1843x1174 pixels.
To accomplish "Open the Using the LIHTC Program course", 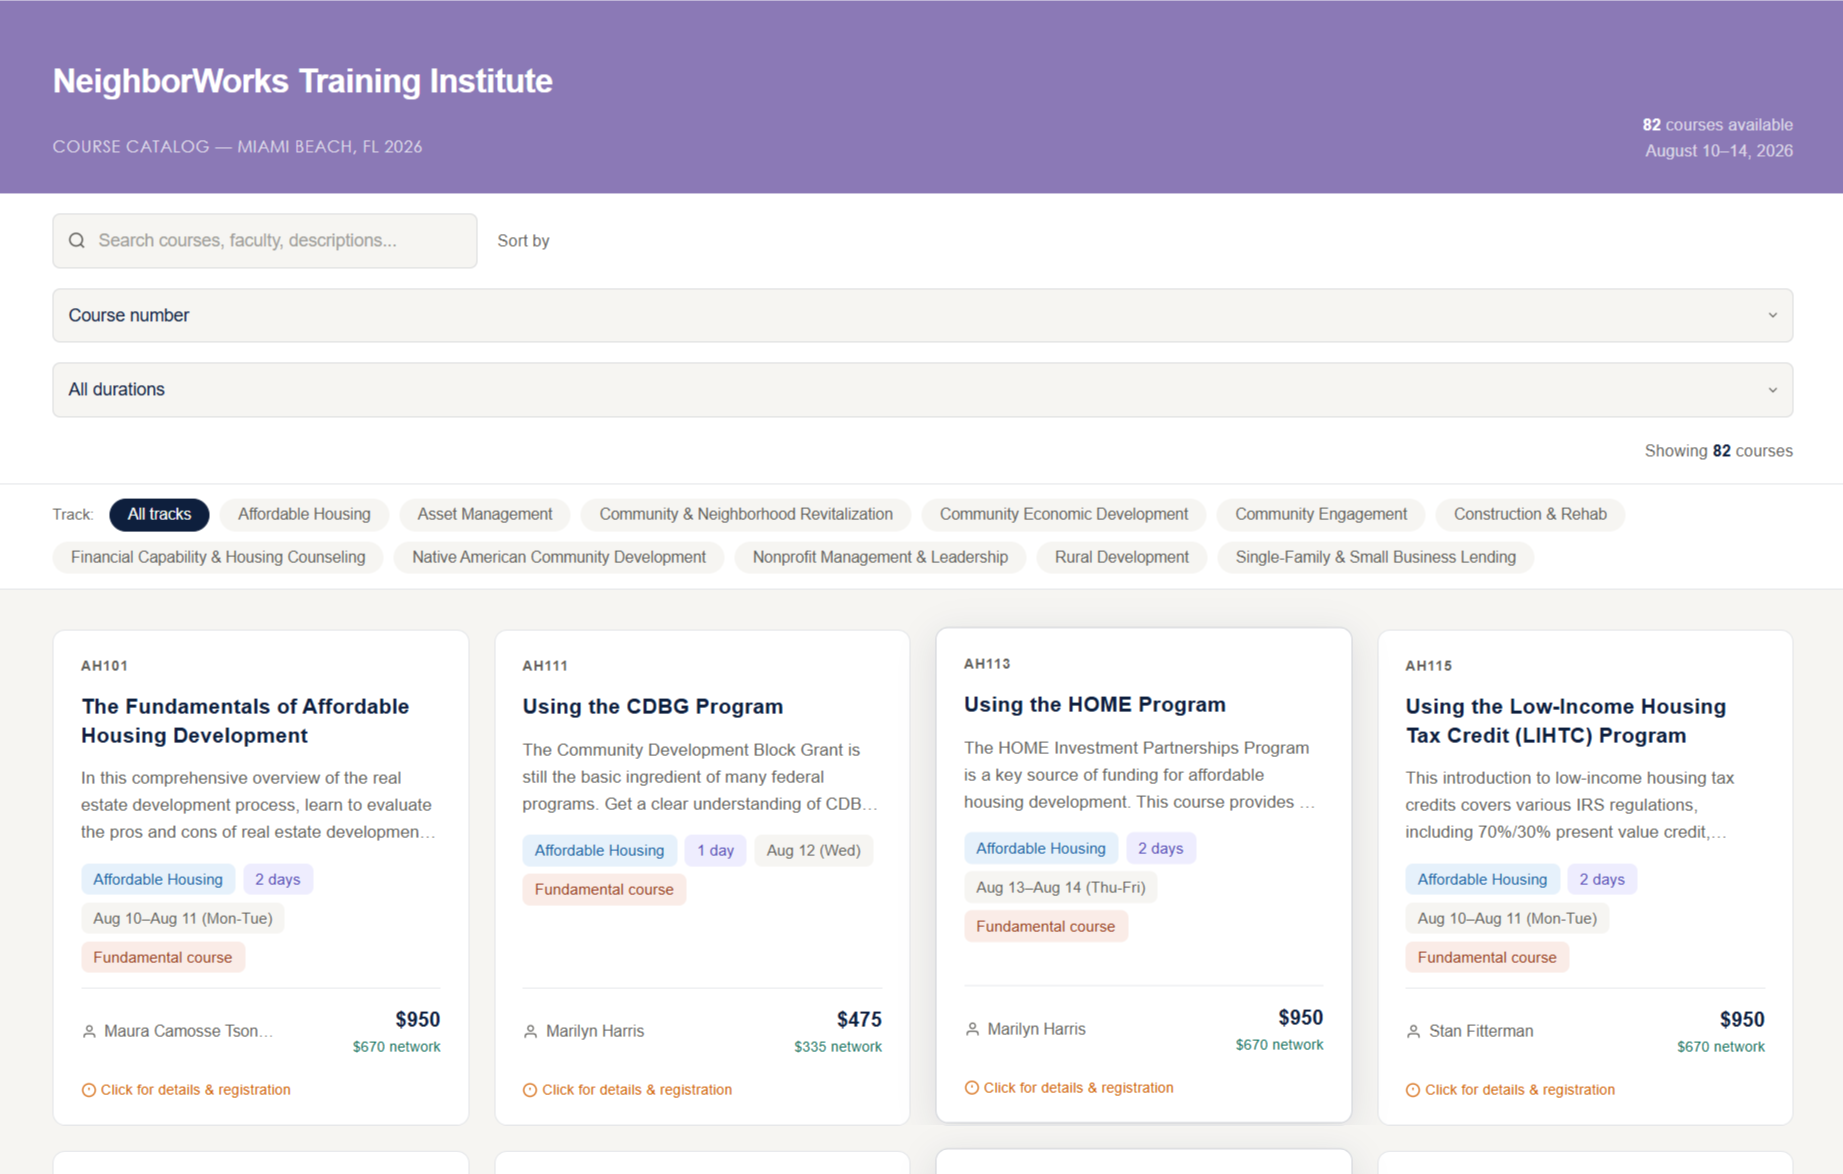I will click(1566, 721).
